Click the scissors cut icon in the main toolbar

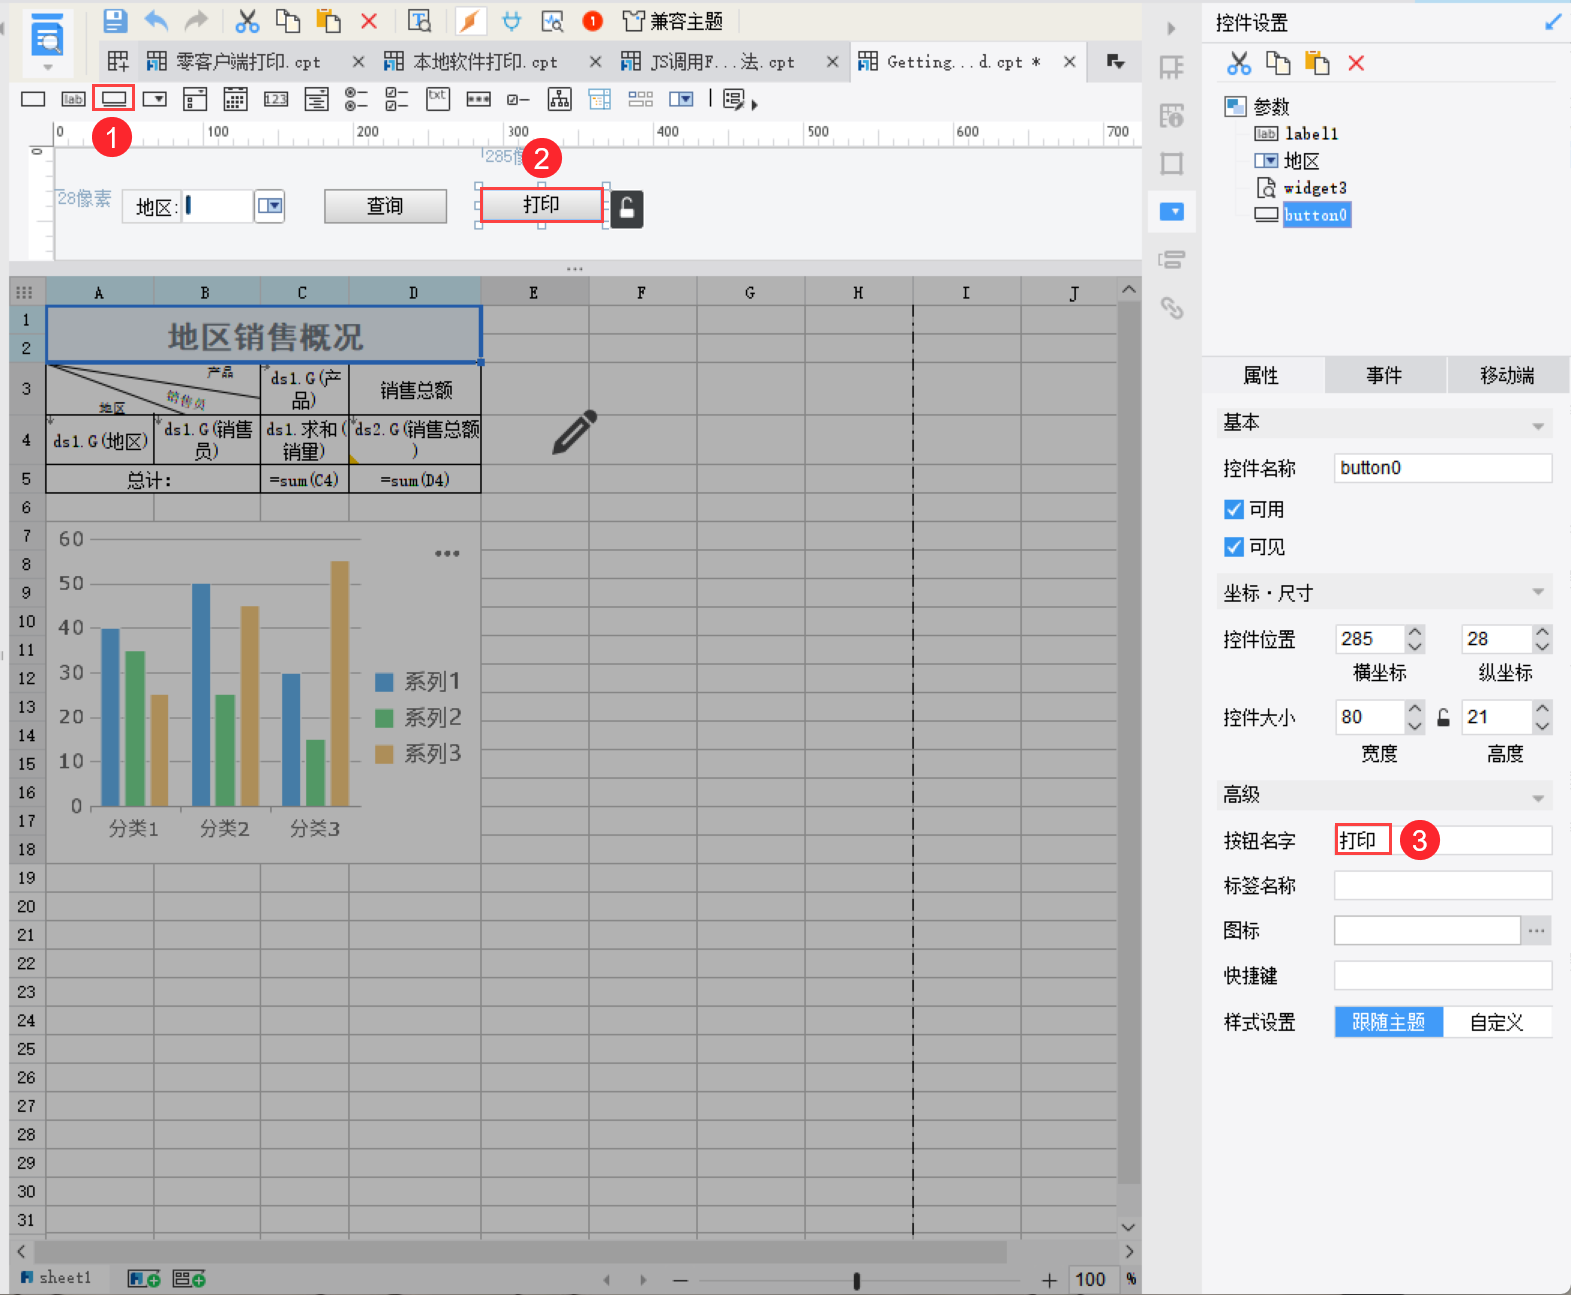(247, 21)
